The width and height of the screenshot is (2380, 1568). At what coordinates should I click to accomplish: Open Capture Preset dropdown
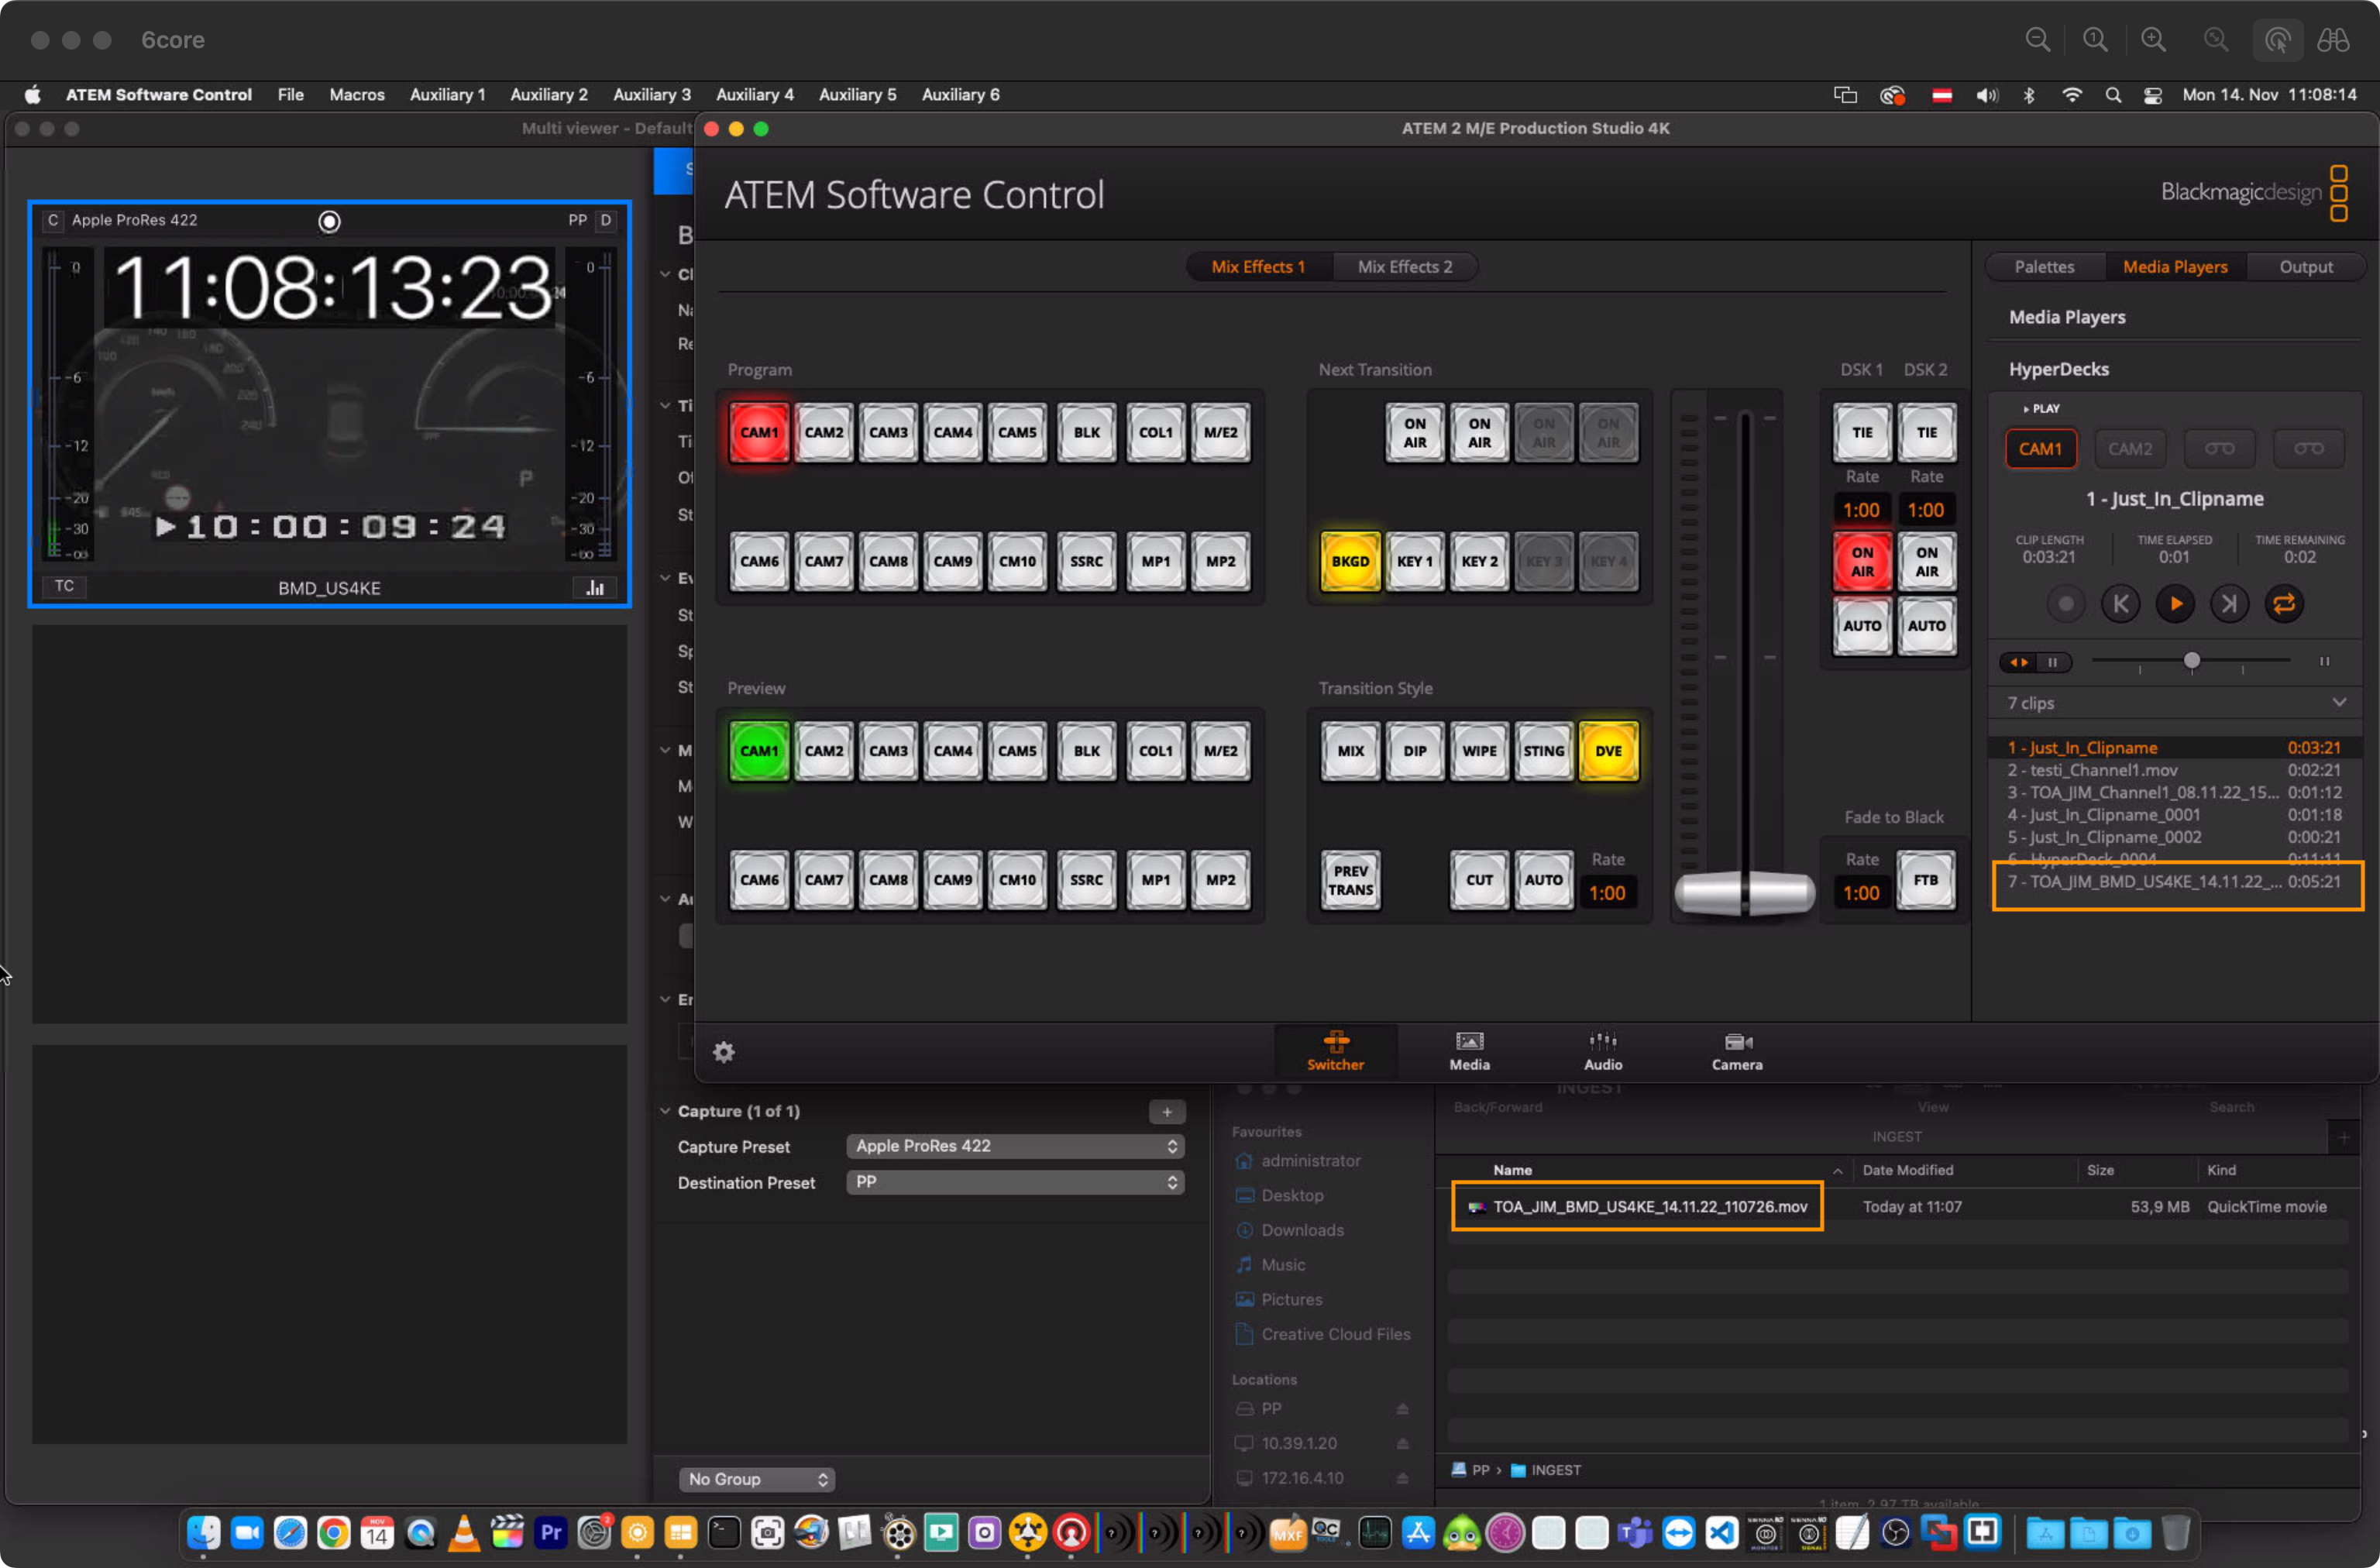pyautogui.click(x=1015, y=1146)
